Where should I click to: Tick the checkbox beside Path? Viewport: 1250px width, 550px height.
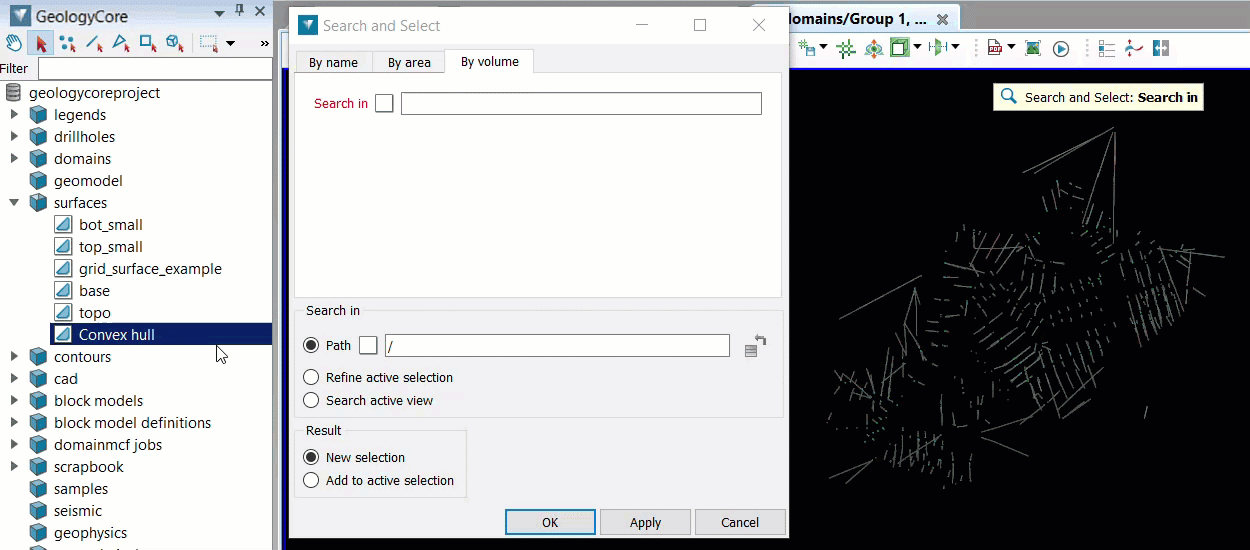[368, 345]
